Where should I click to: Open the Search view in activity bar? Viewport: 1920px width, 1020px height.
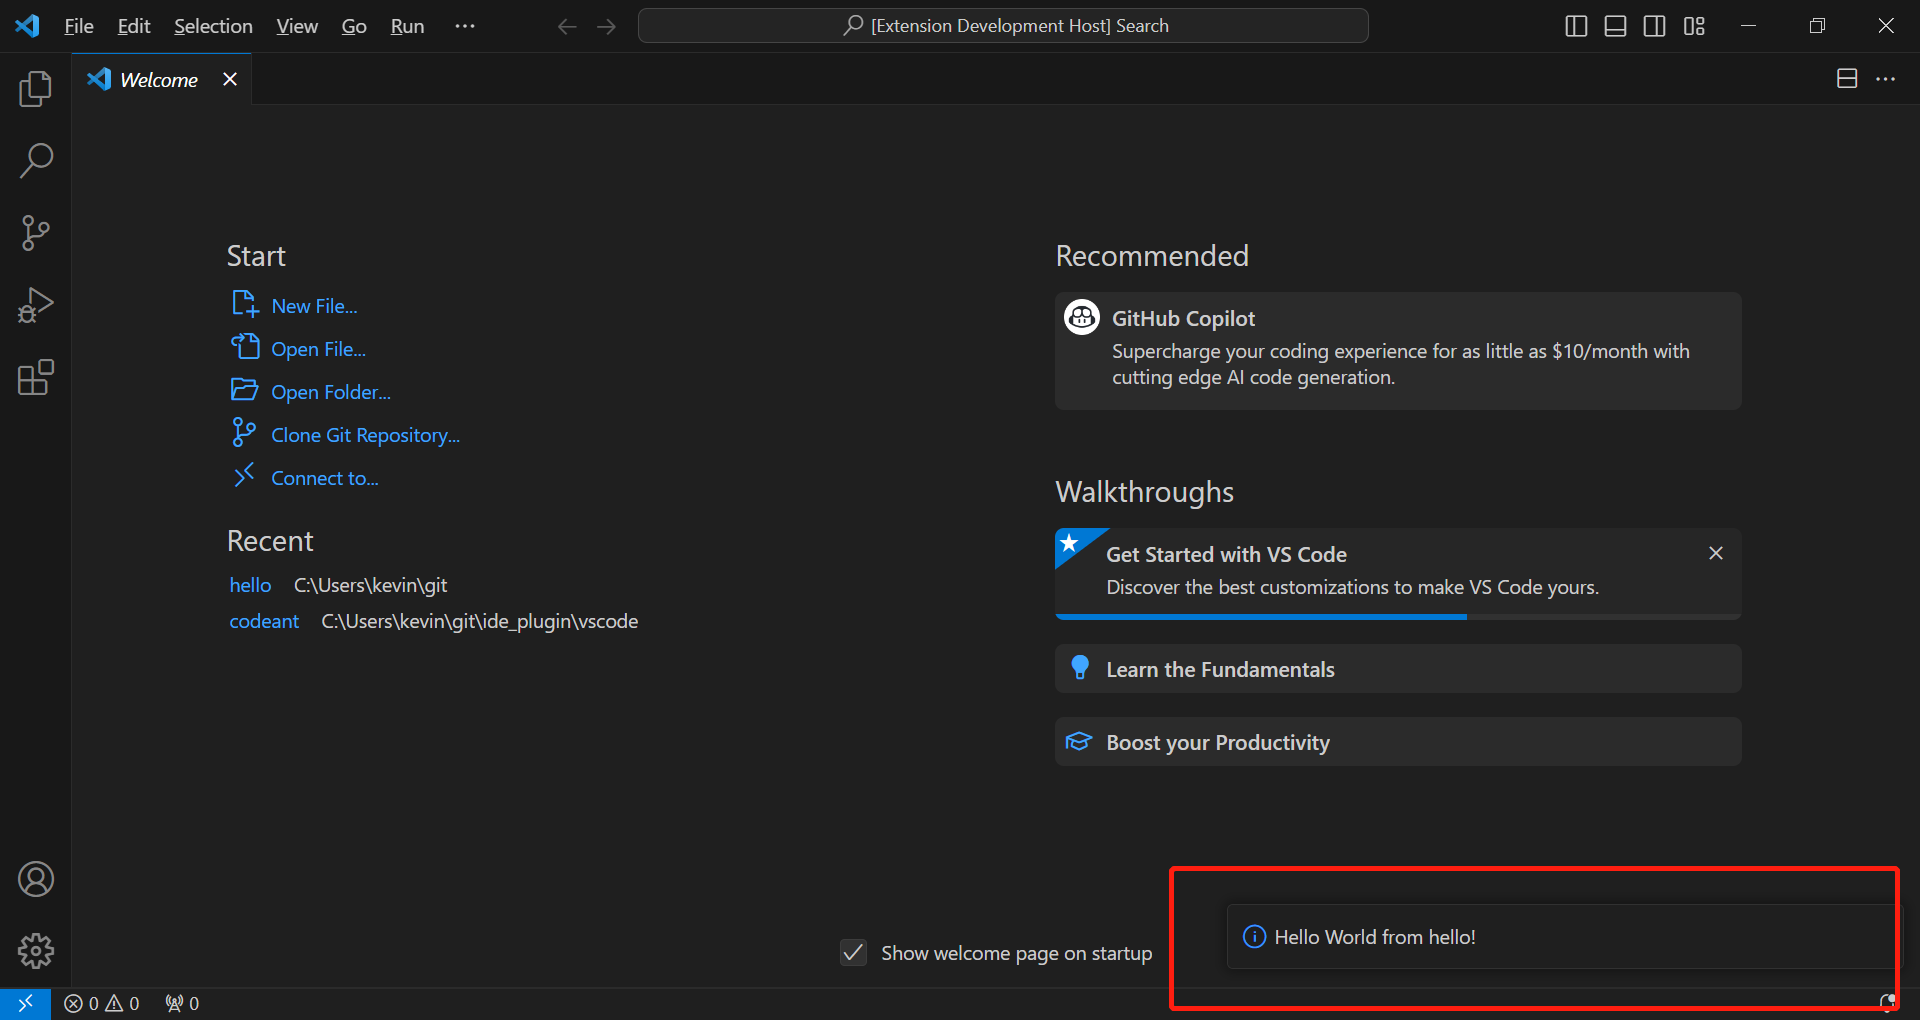35,161
